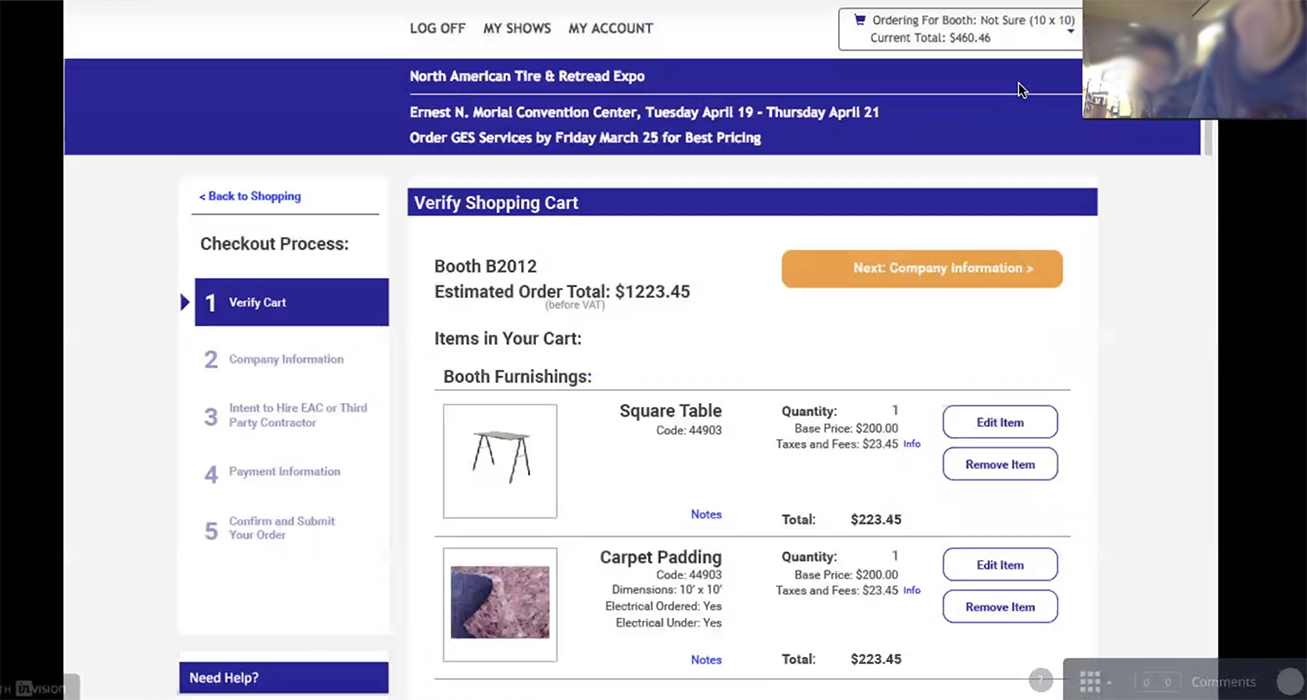Click the North American Tire & Retread Expo title
Viewport: 1307px width, 700px height.
[x=527, y=76]
